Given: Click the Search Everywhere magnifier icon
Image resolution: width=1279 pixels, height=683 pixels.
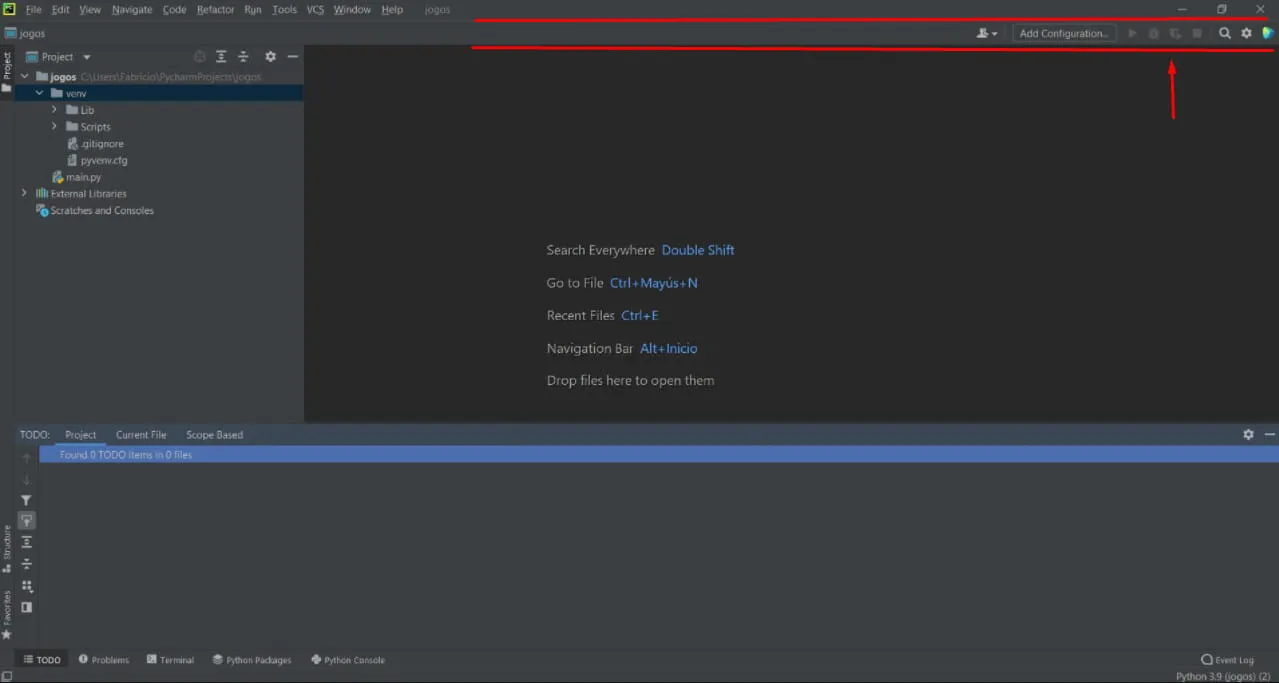Looking at the screenshot, I should click(1224, 33).
